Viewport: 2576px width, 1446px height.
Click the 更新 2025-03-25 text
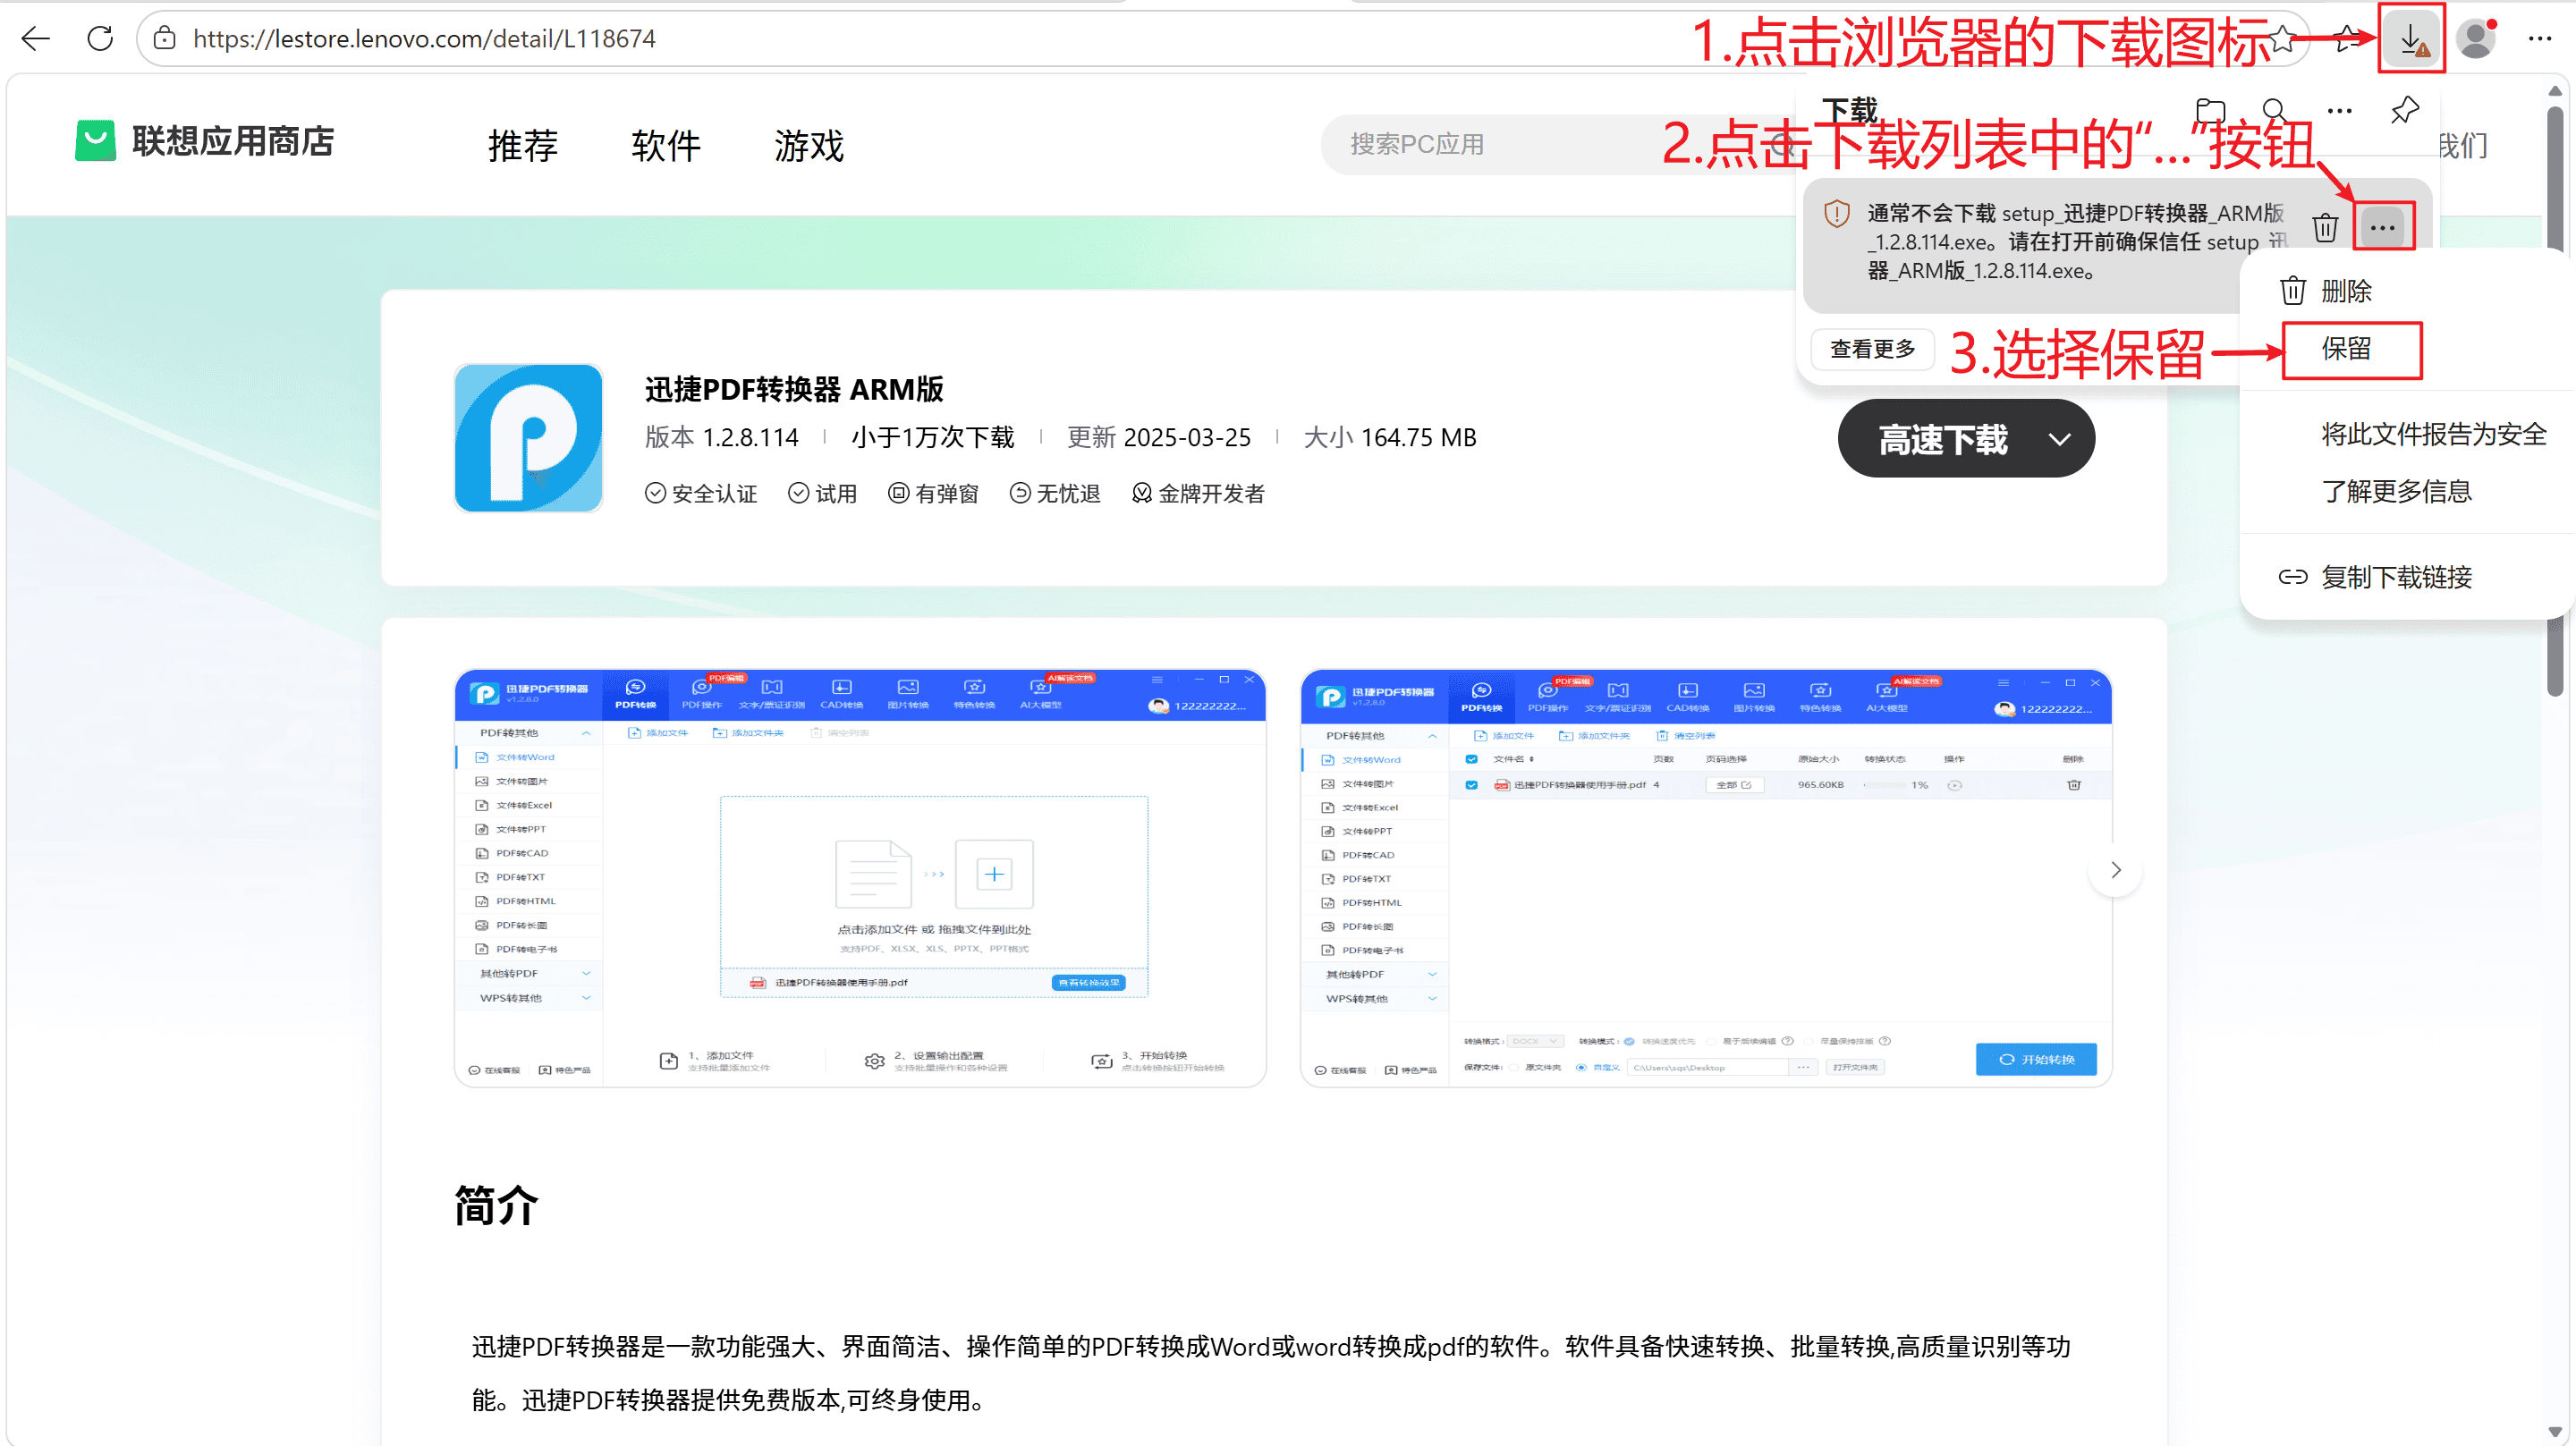coord(1159,437)
